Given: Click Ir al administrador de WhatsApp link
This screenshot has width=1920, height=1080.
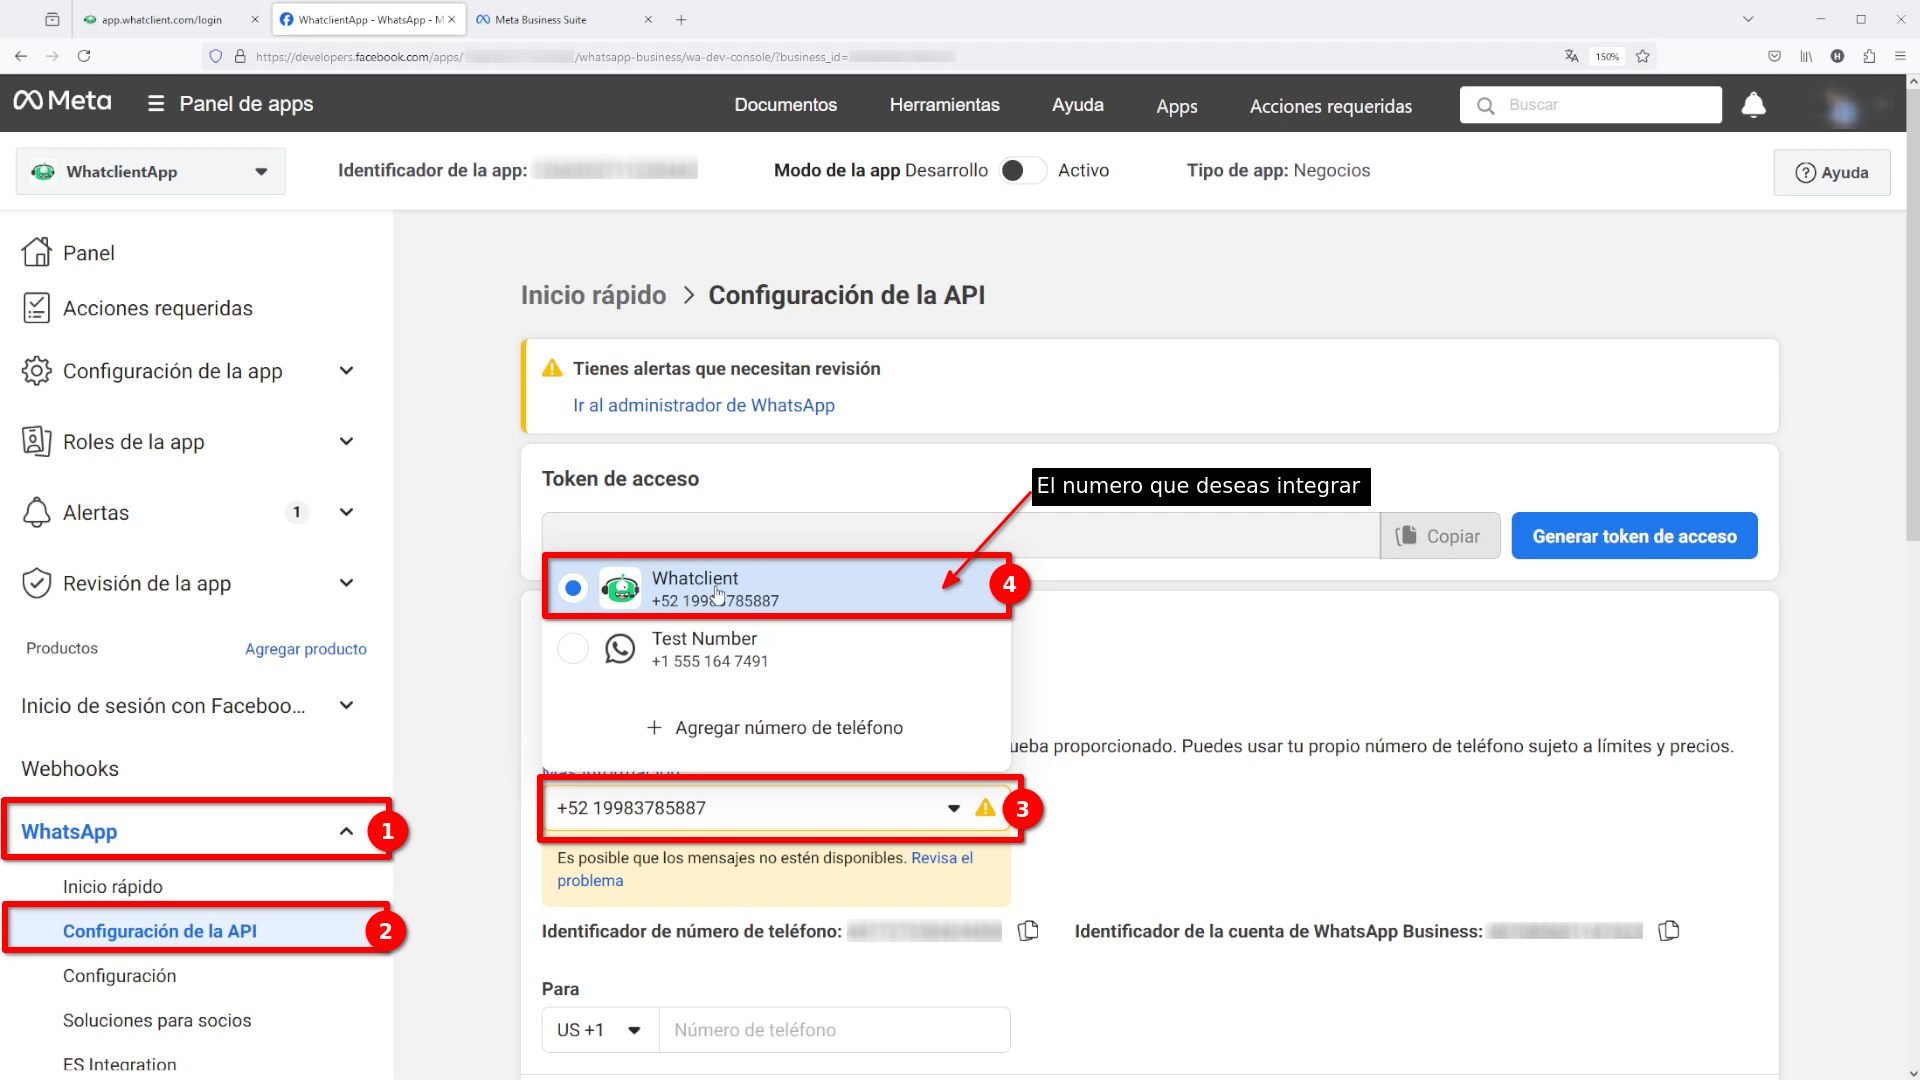Looking at the screenshot, I should click(x=703, y=405).
